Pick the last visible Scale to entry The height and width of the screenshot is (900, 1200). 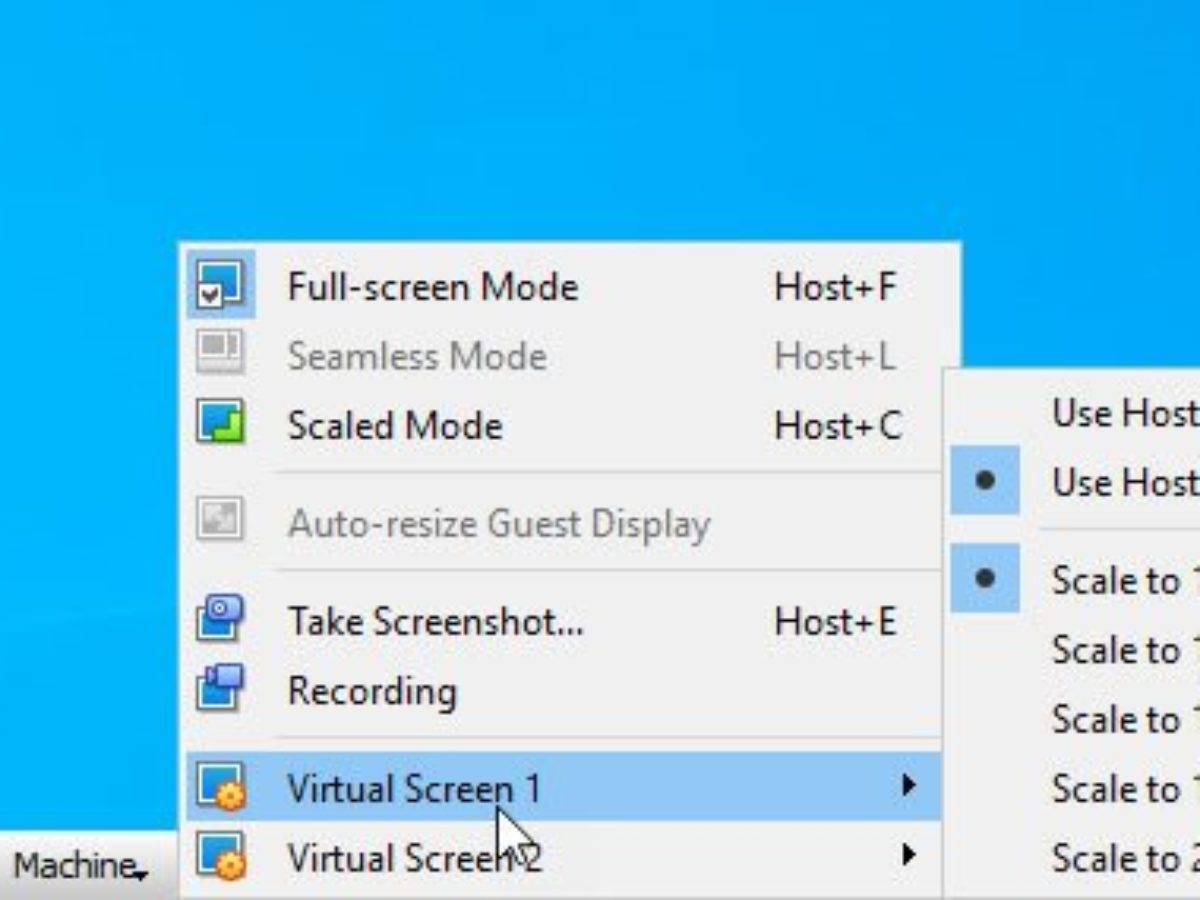1074,858
